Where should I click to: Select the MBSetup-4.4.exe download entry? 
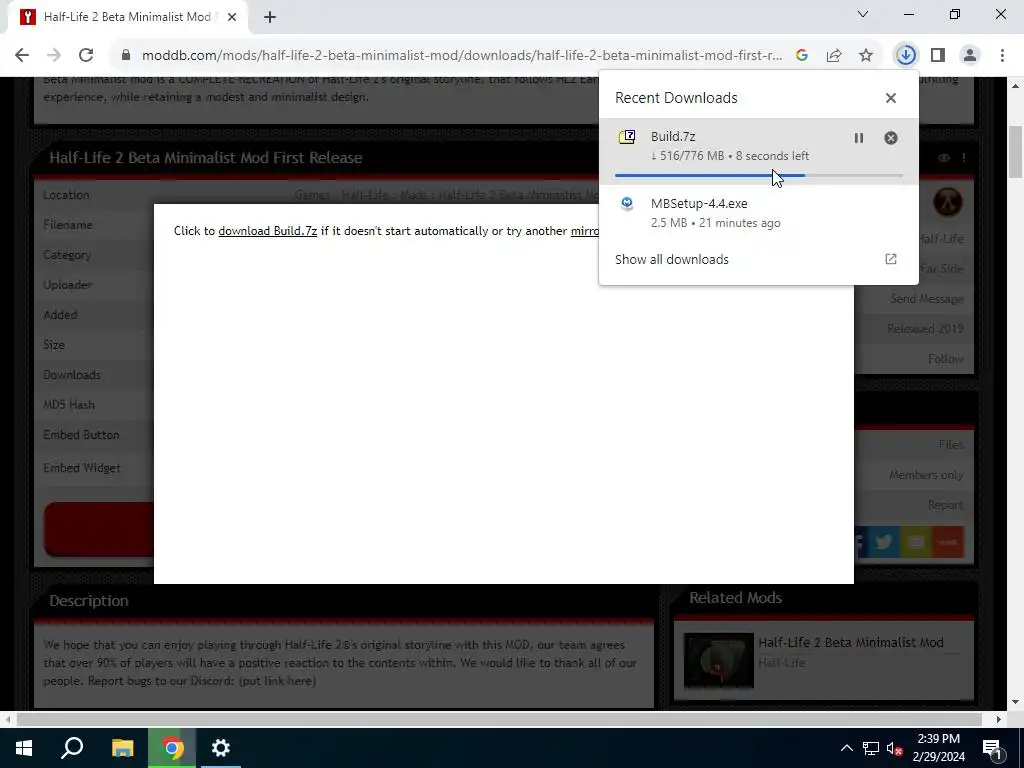(758, 213)
